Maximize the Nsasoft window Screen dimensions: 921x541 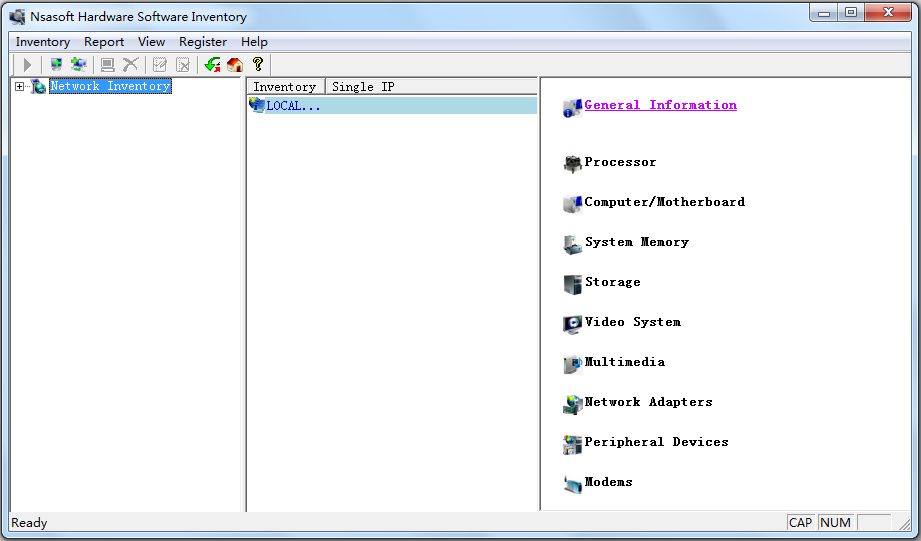pyautogui.click(x=851, y=13)
